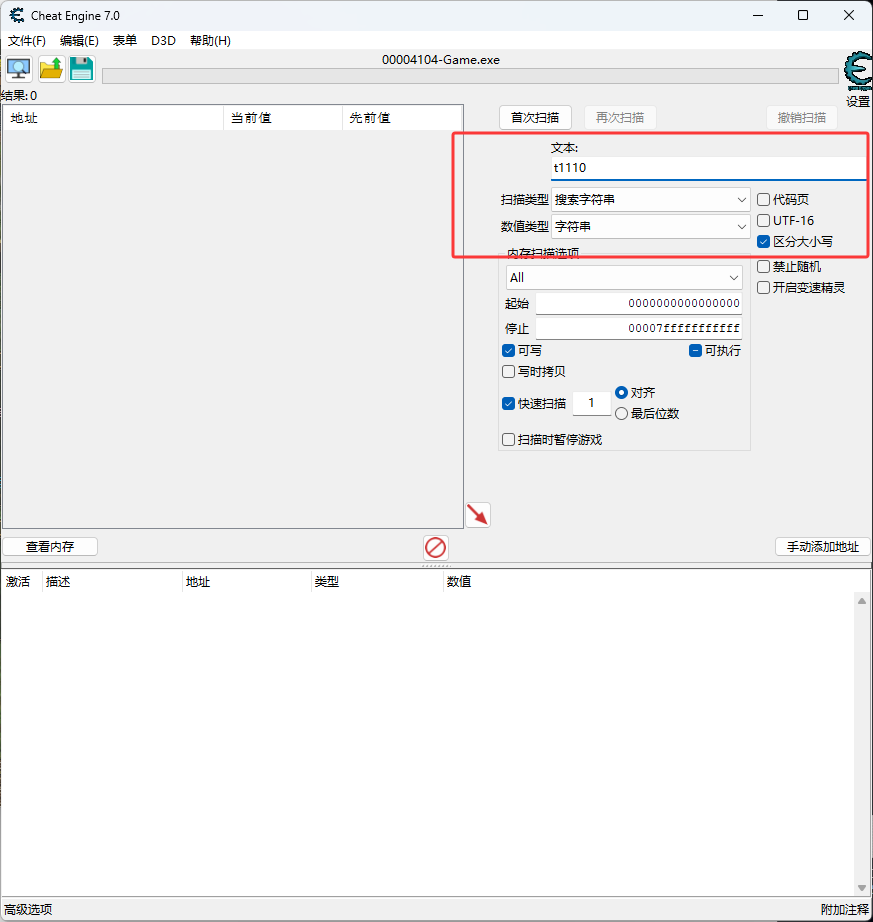Click the 结果:0 results count label
Image resolution: width=873 pixels, height=922 pixels.
(x=19, y=95)
